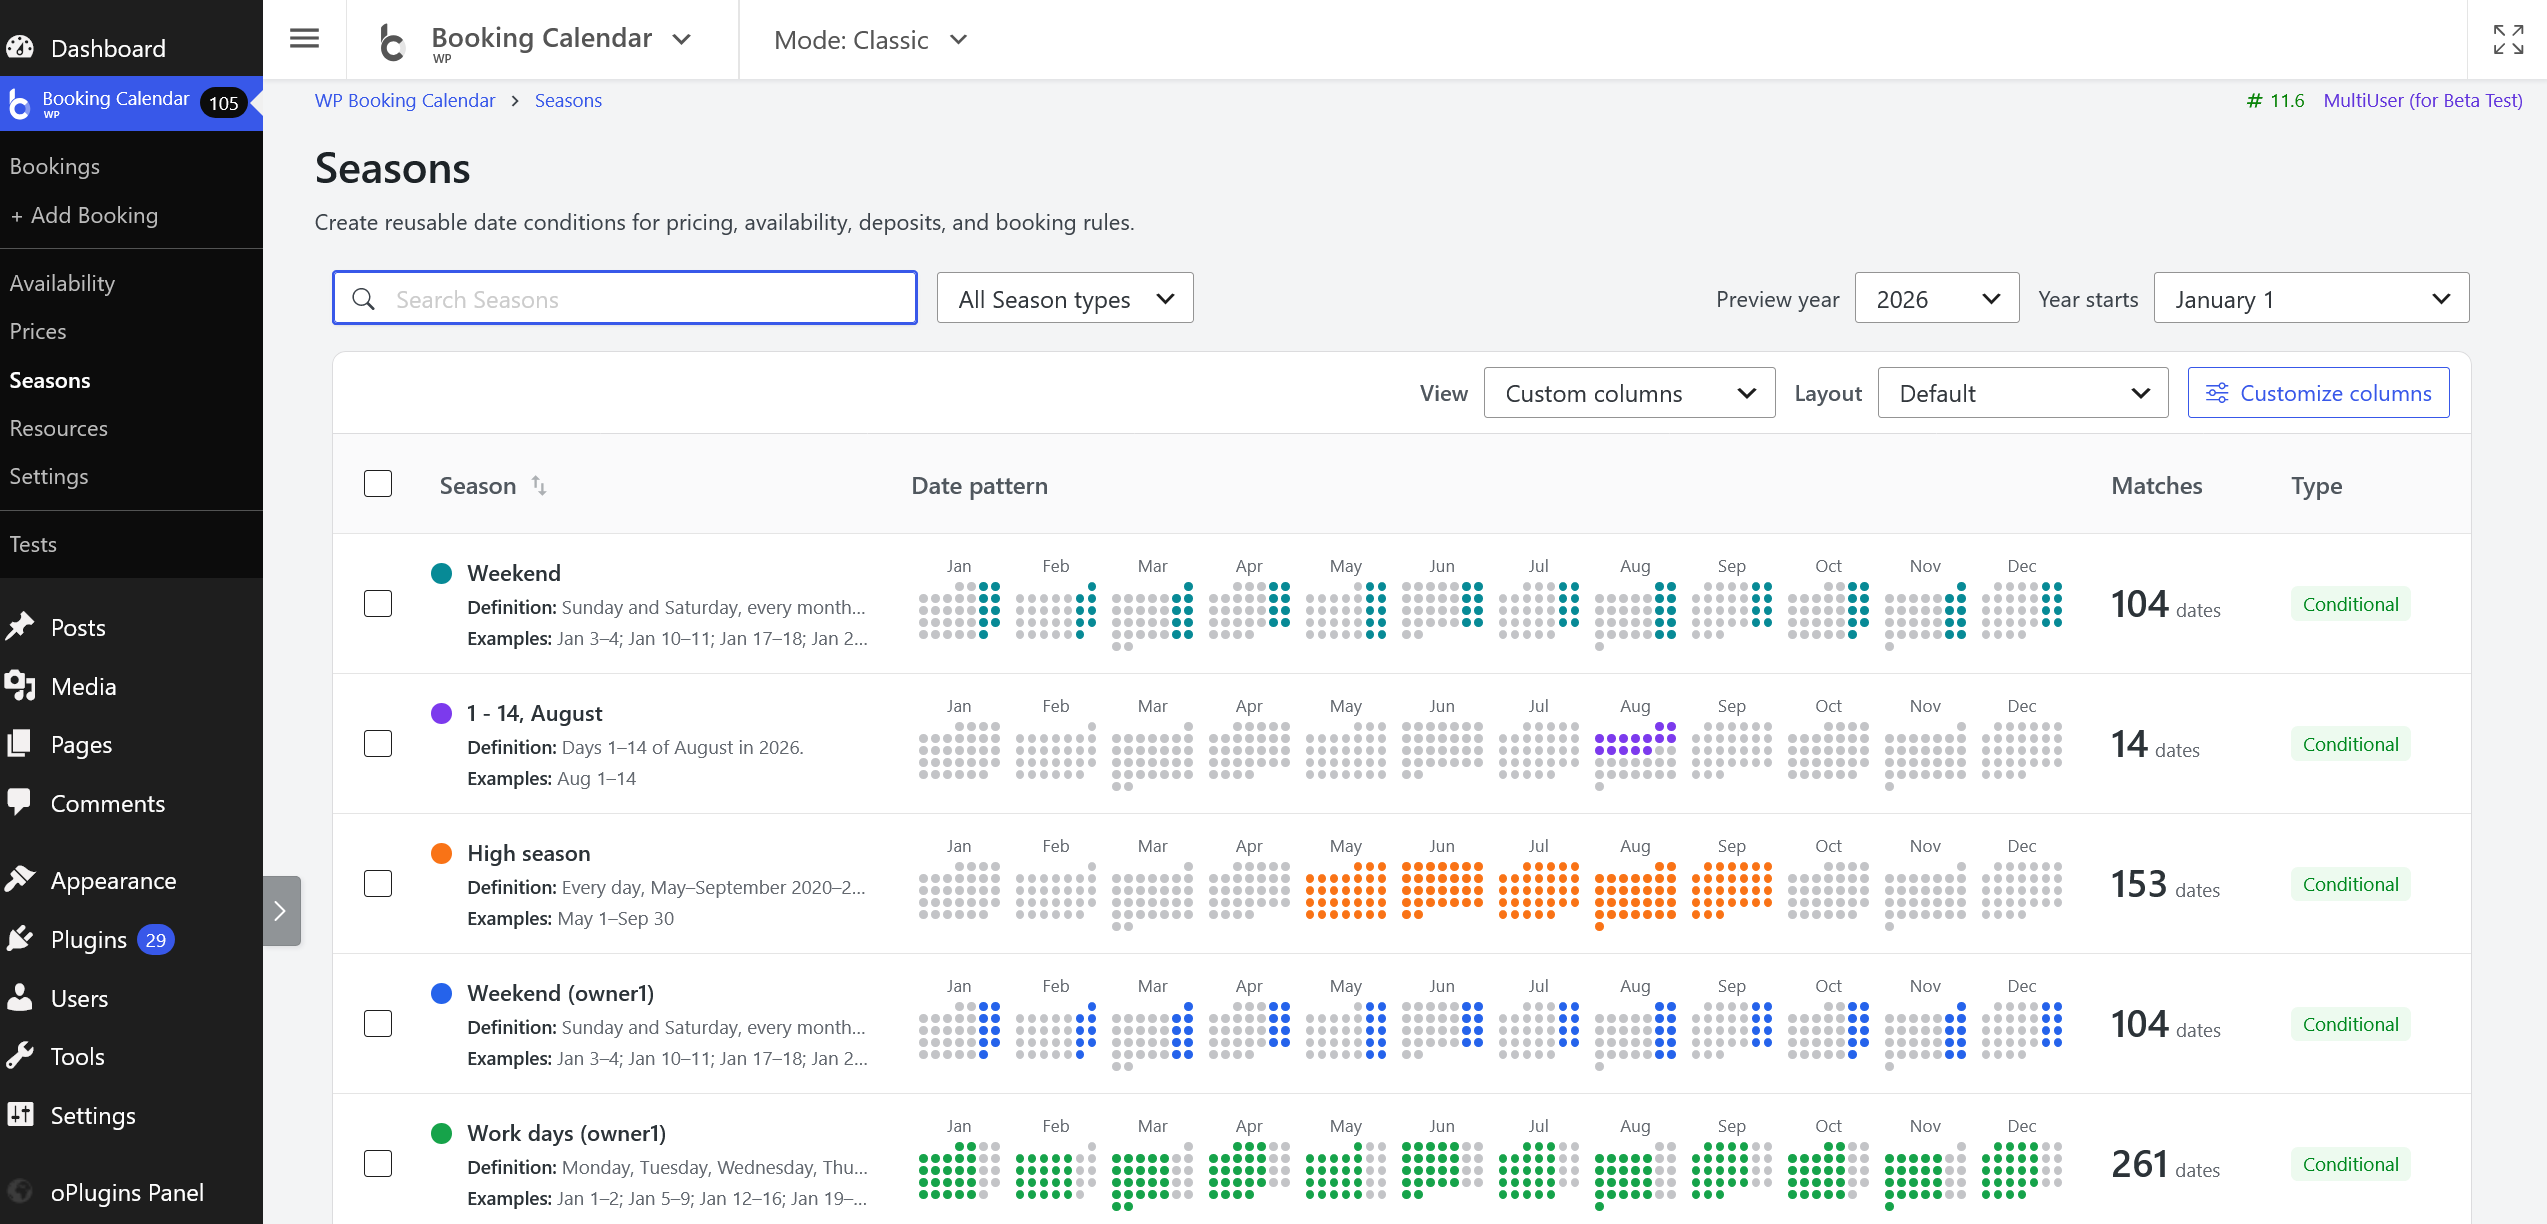The height and width of the screenshot is (1224, 2547).
Task: Expand the Mode: Classic dropdown
Action: click(871, 40)
